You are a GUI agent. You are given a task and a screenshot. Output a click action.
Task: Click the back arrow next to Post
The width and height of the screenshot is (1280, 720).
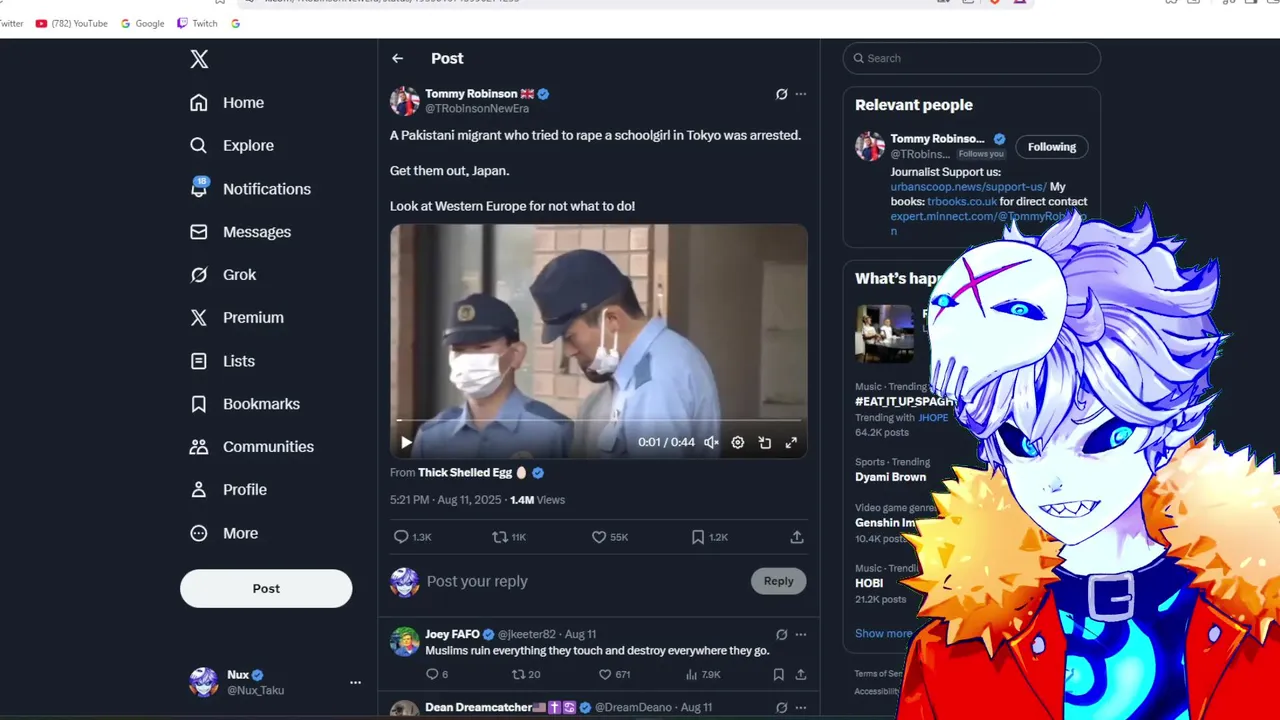click(x=398, y=59)
